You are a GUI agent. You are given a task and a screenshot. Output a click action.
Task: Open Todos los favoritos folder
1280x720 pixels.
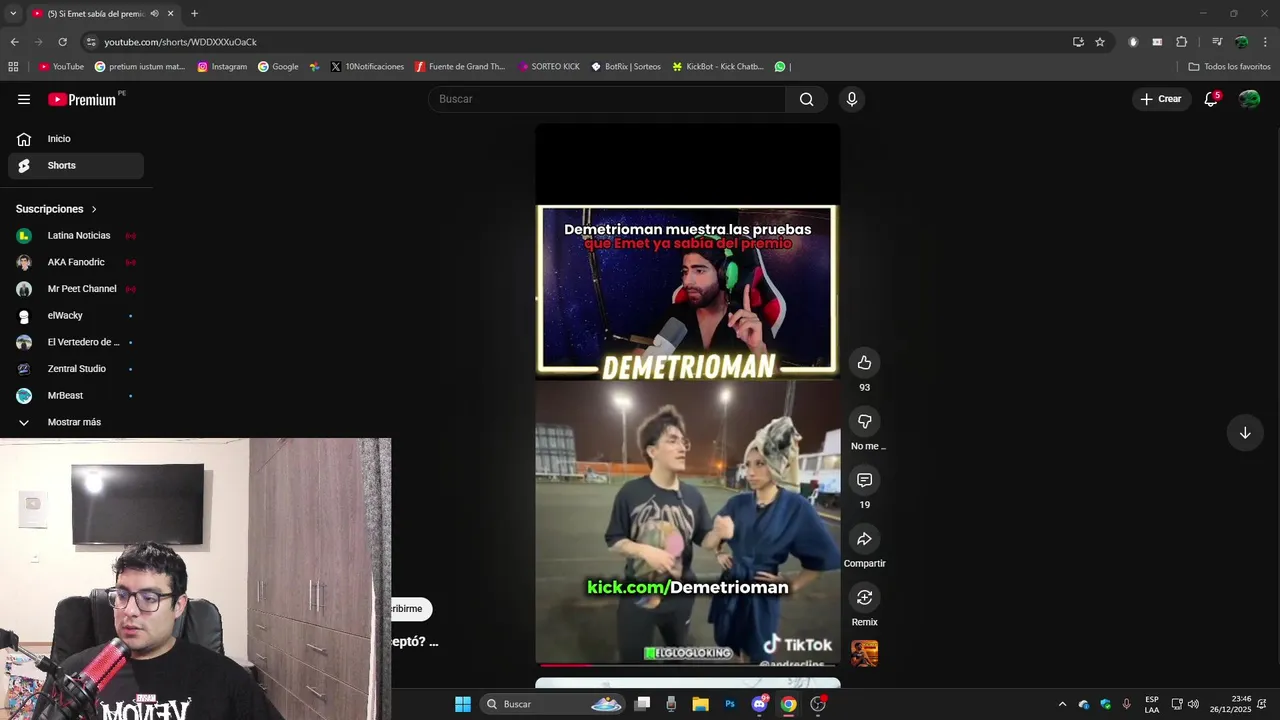[x=1229, y=67]
